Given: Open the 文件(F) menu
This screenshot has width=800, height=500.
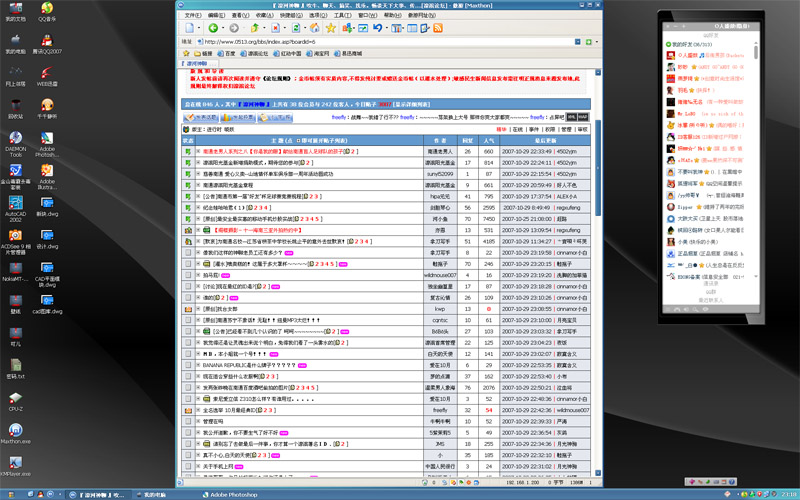Looking at the screenshot, I should [193, 16].
